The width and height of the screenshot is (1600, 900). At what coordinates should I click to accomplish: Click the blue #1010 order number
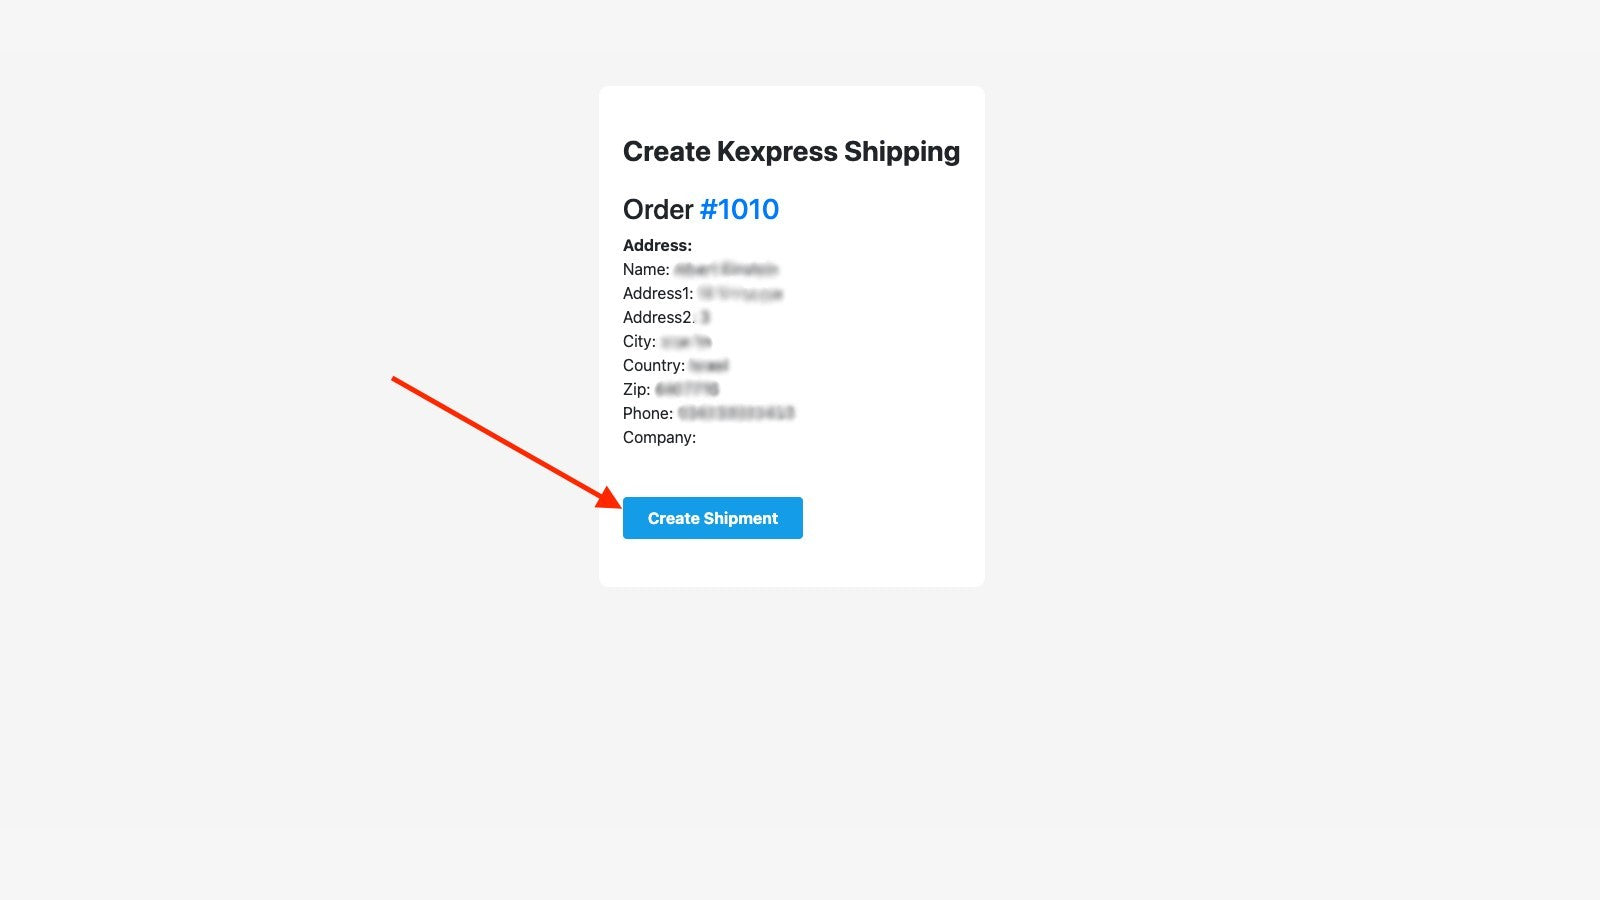[740, 210]
